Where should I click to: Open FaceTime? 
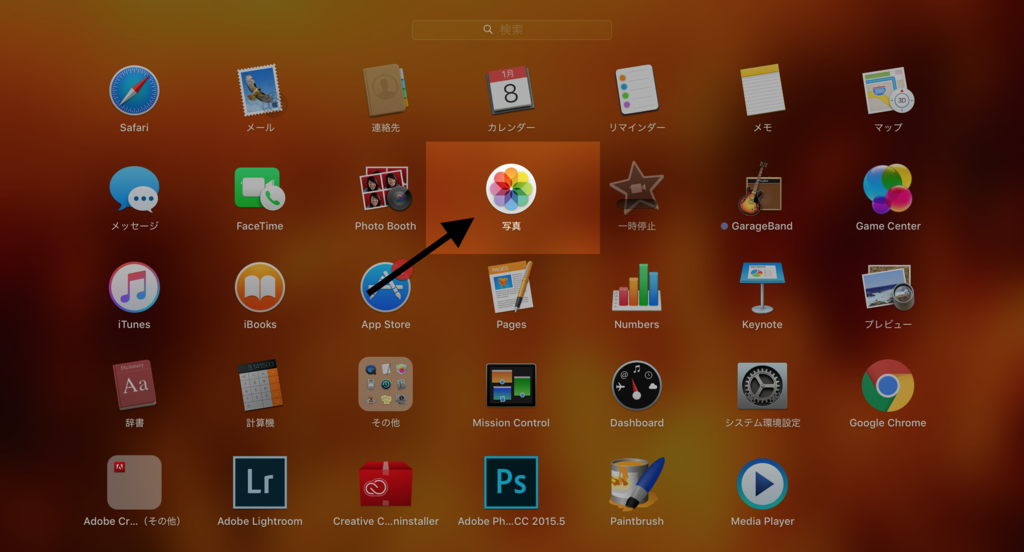(260, 189)
